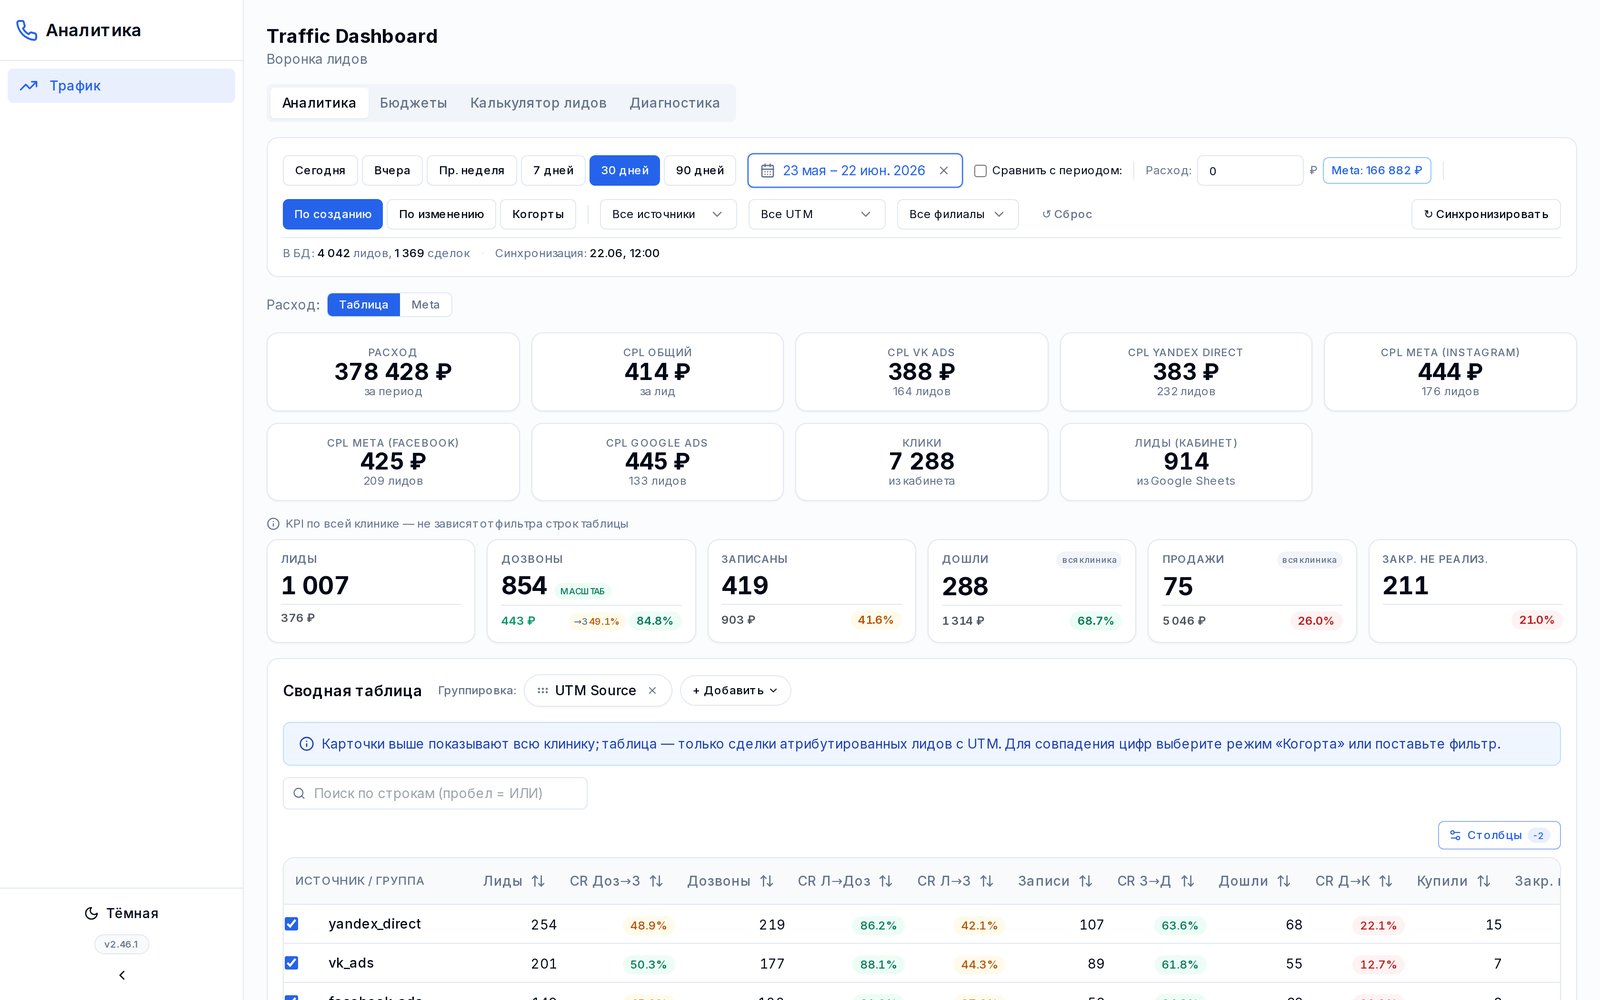Open the Столбцы columns button
Viewport: 1600px width, 1000px height.
coord(1499,835)
